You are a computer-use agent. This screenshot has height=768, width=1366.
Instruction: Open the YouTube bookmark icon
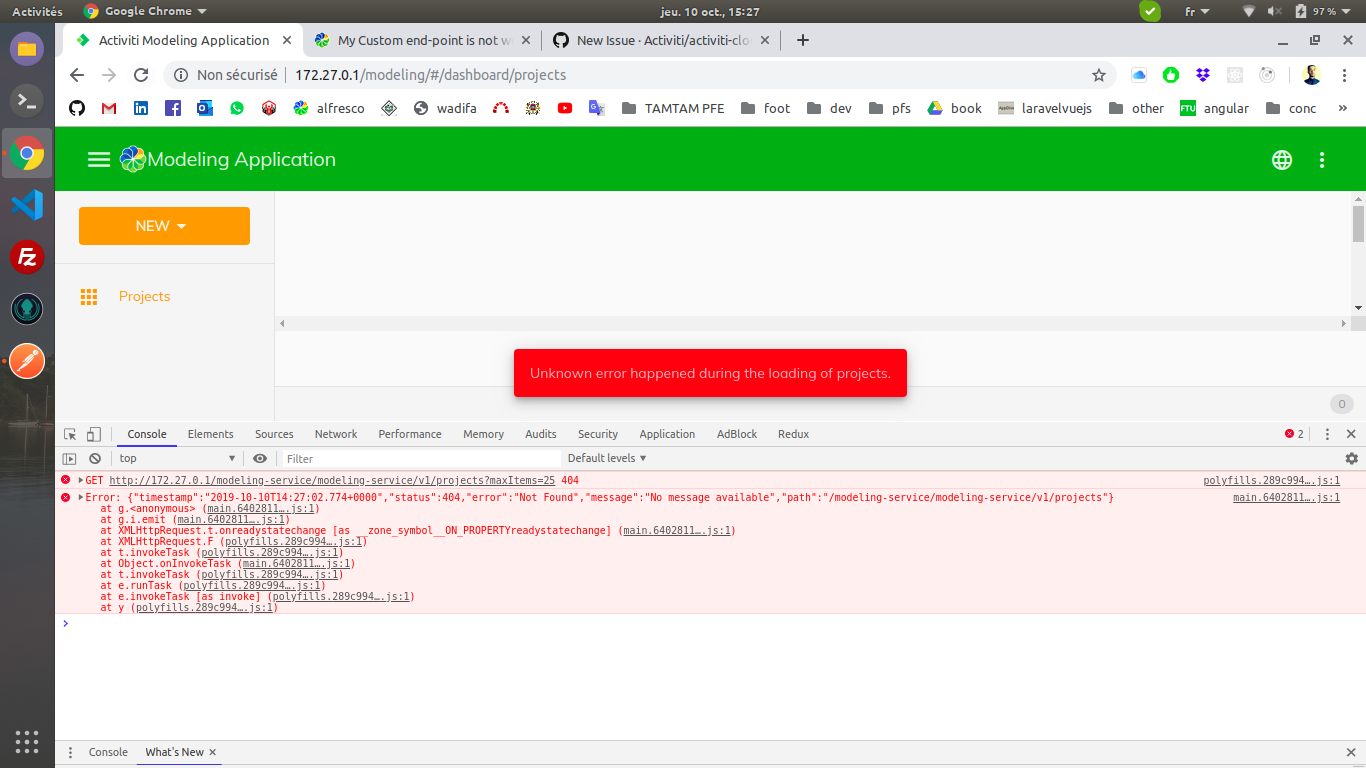[x=565, y=108]
